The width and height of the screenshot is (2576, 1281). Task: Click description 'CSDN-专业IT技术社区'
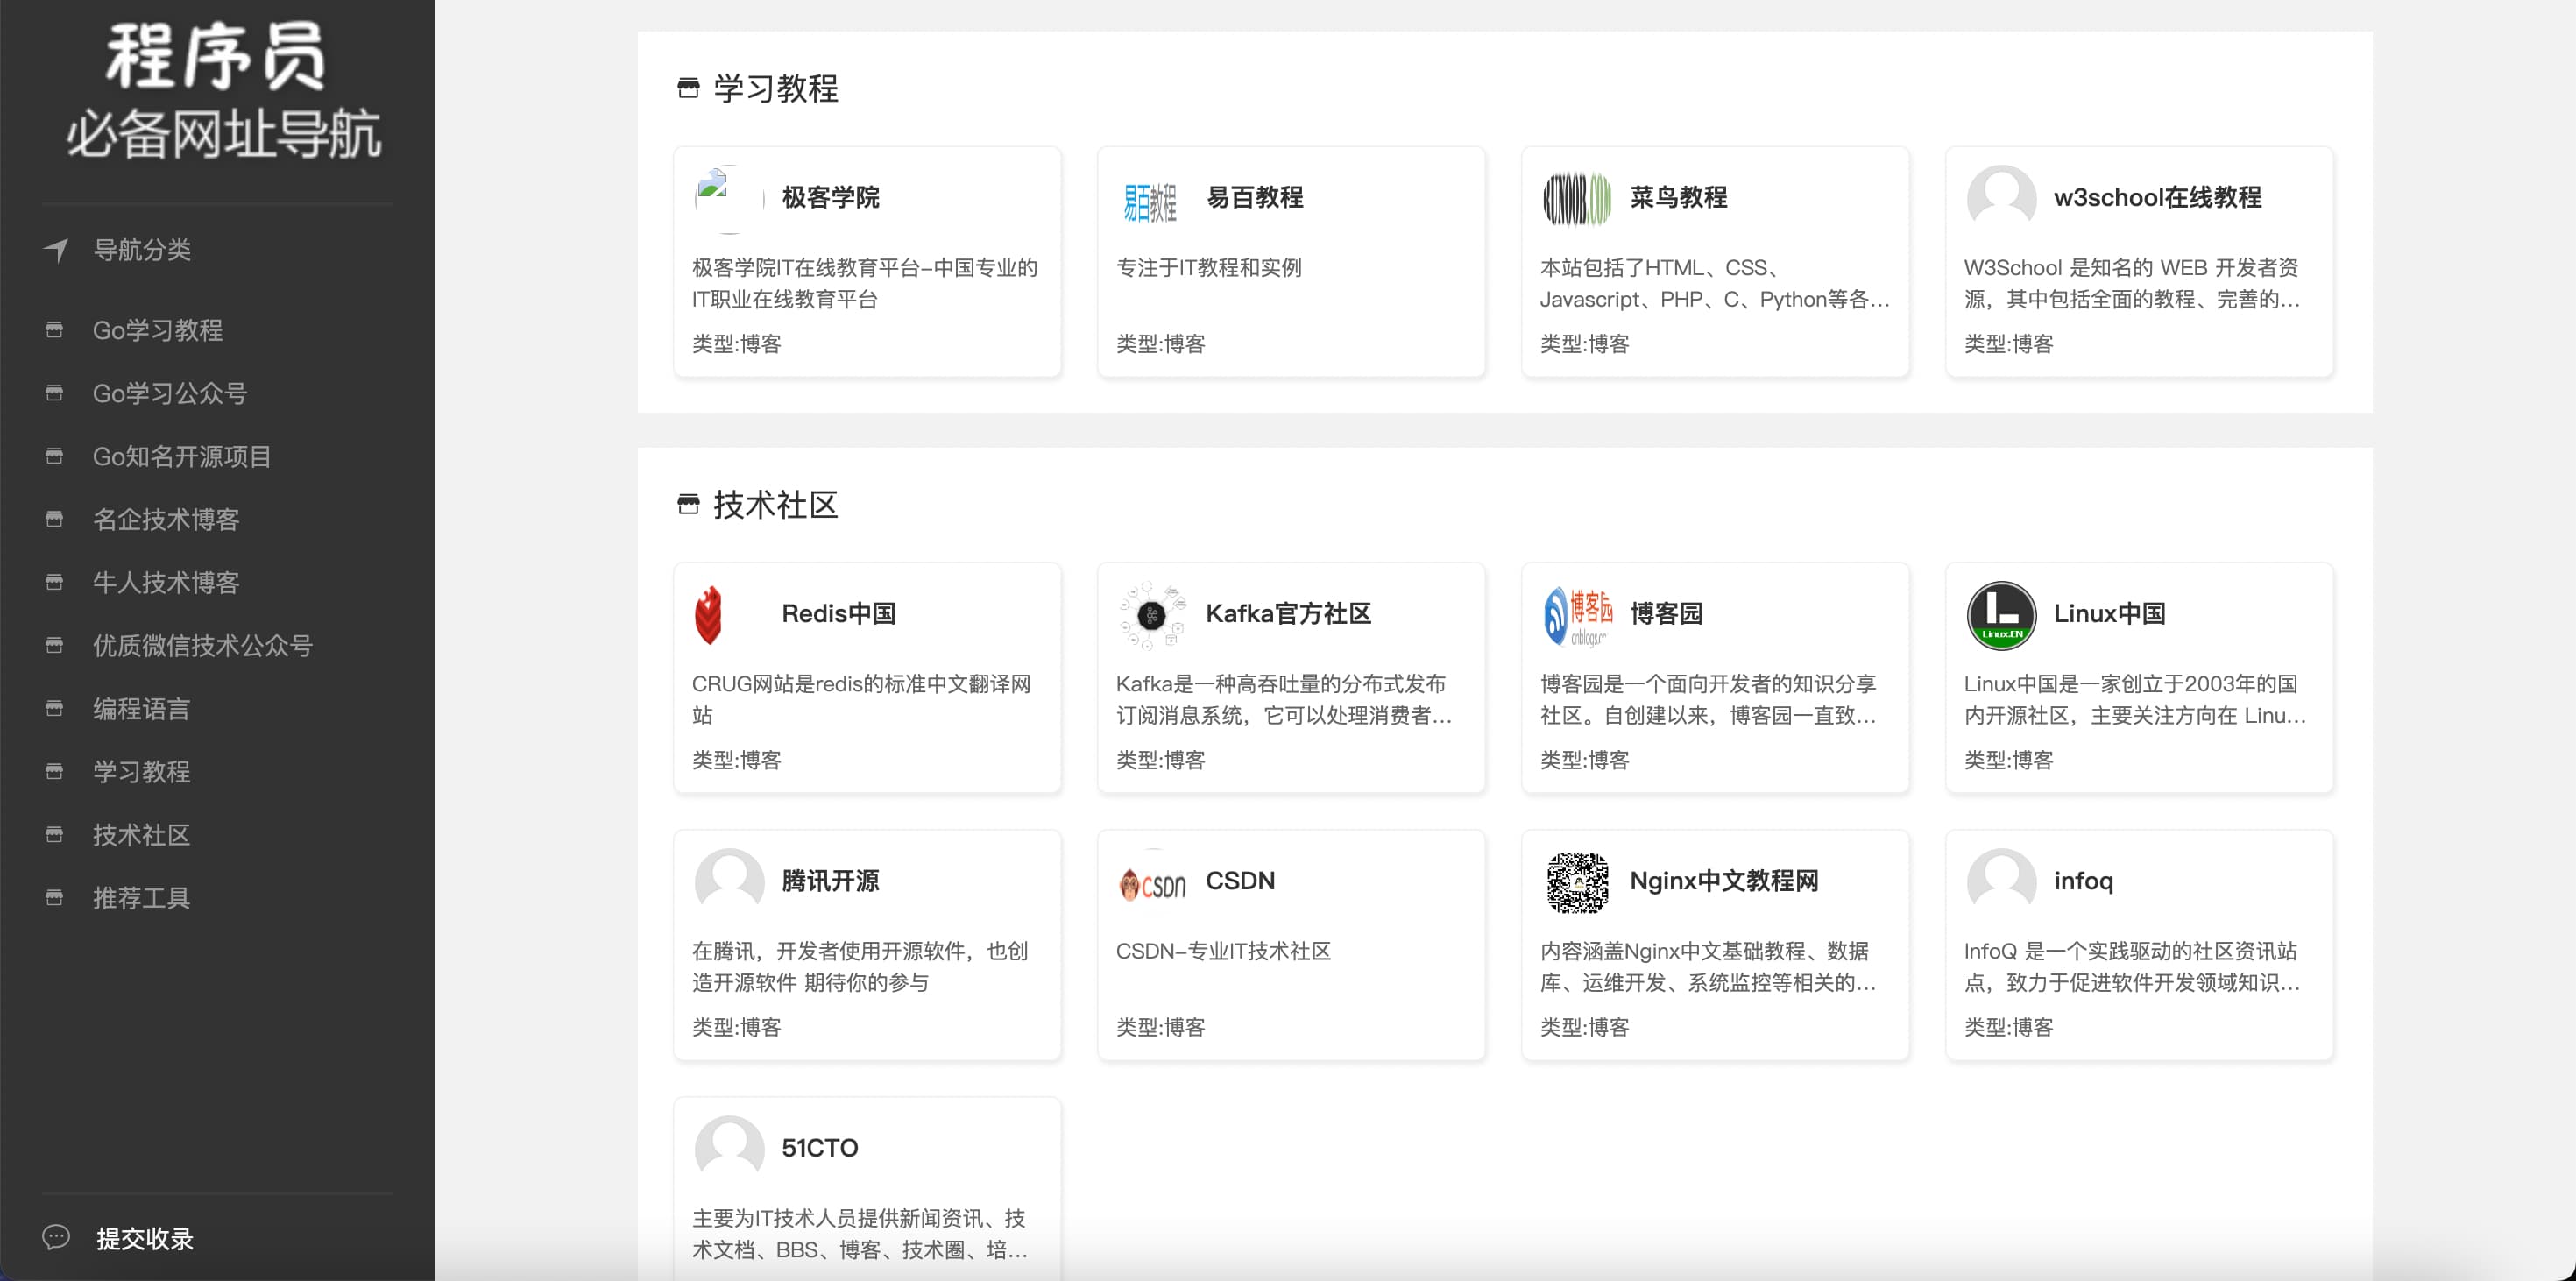[1223, 951]
